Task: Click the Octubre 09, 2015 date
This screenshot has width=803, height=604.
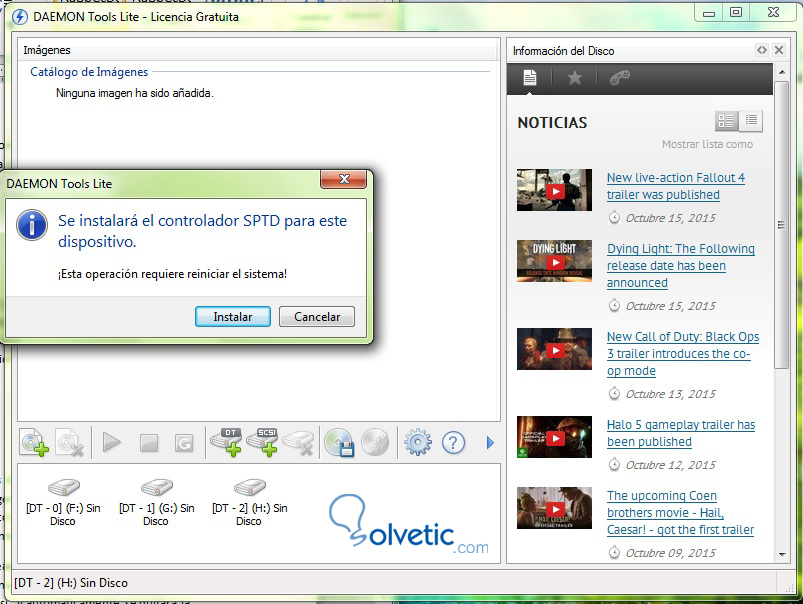Action: [x=670, y=553]
